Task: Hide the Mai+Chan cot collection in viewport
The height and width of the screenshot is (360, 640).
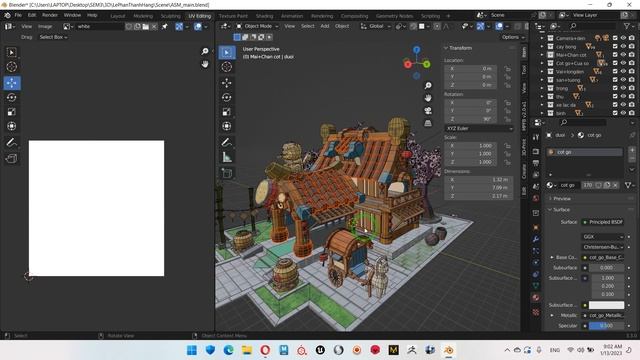Action: pos(623,55)
